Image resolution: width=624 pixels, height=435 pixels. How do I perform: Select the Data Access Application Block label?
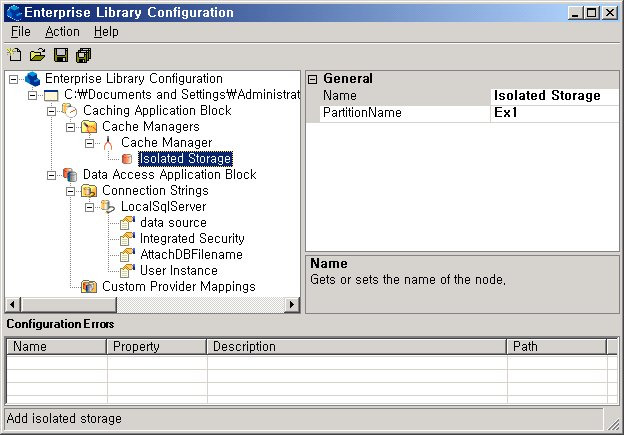[x=170, y=175]
